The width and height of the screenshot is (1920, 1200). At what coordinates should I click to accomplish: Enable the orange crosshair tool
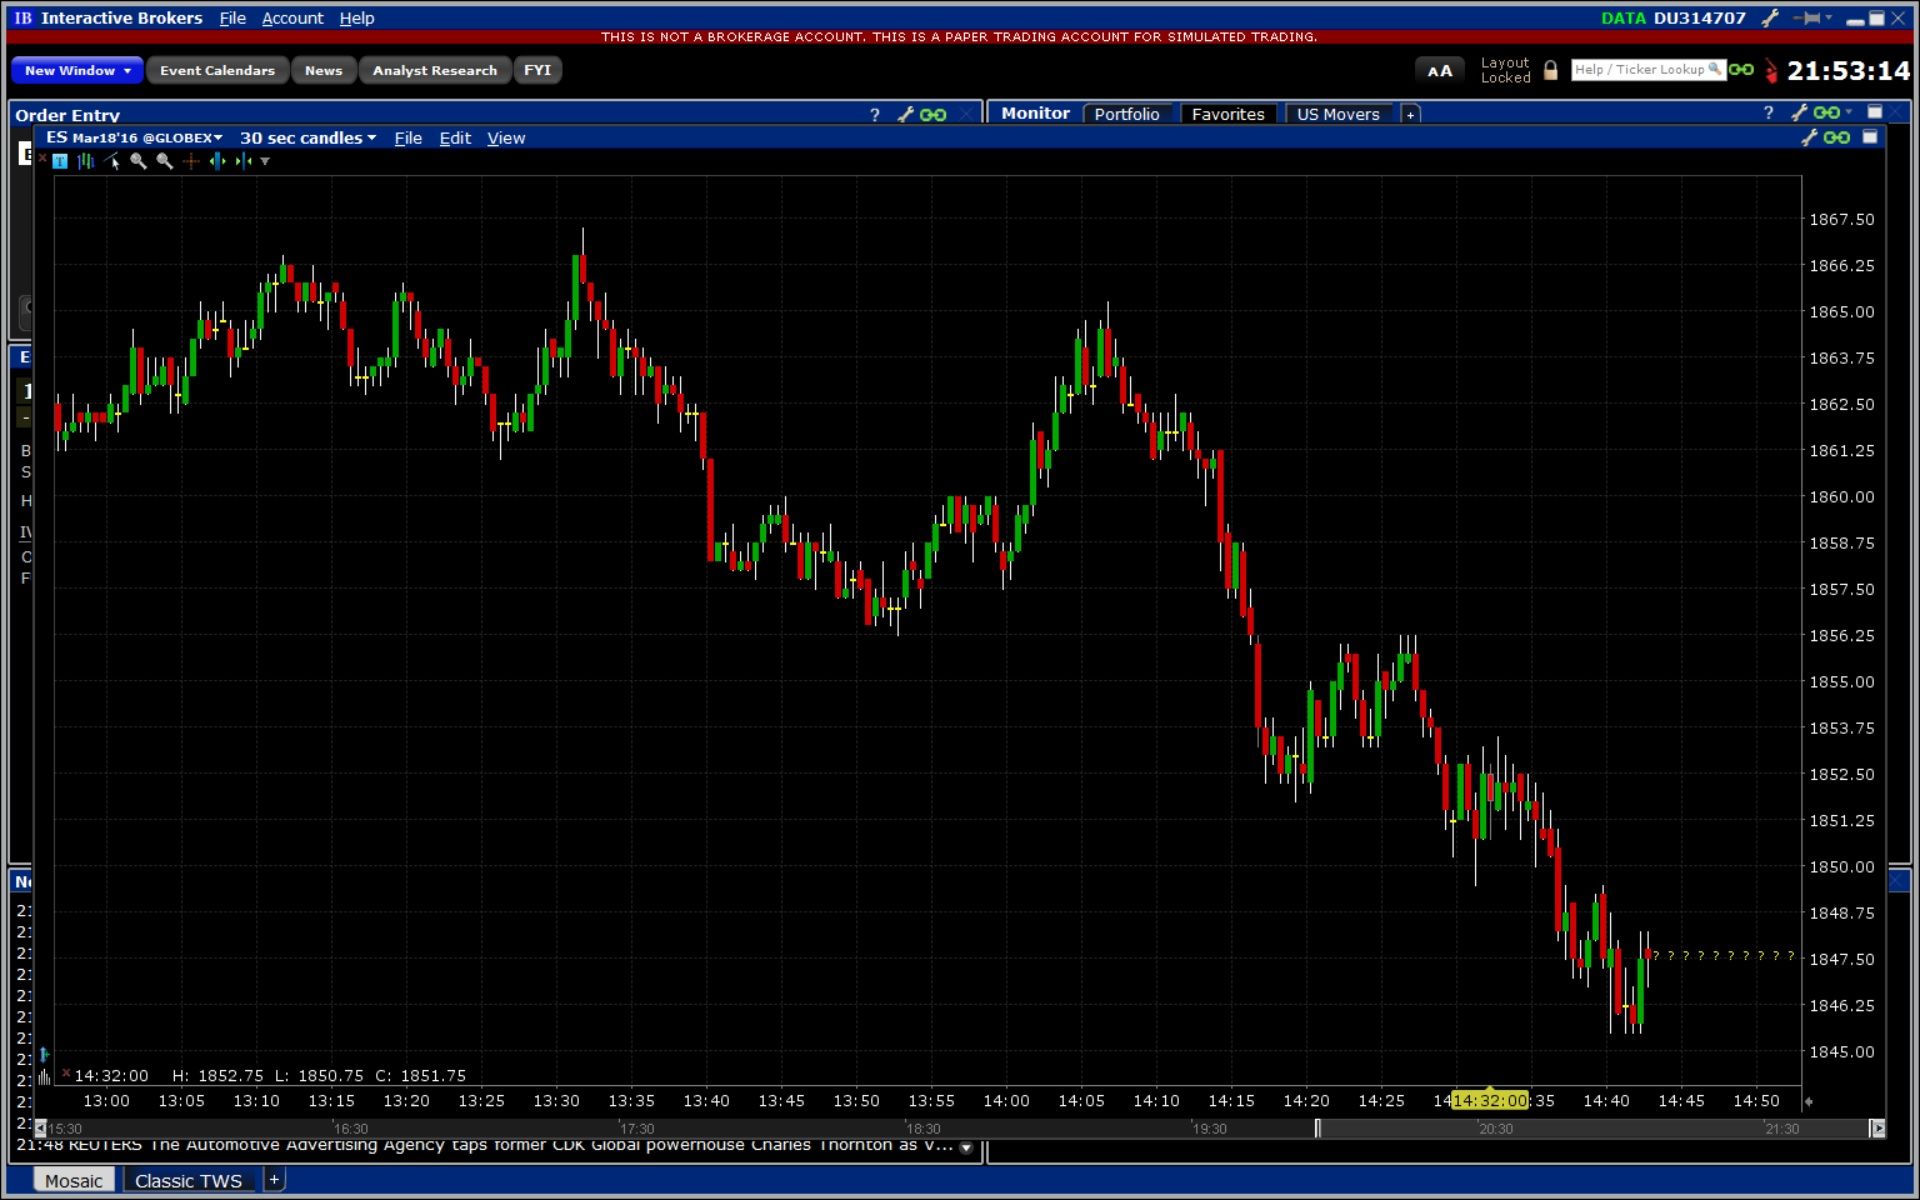tap(191, 161)
